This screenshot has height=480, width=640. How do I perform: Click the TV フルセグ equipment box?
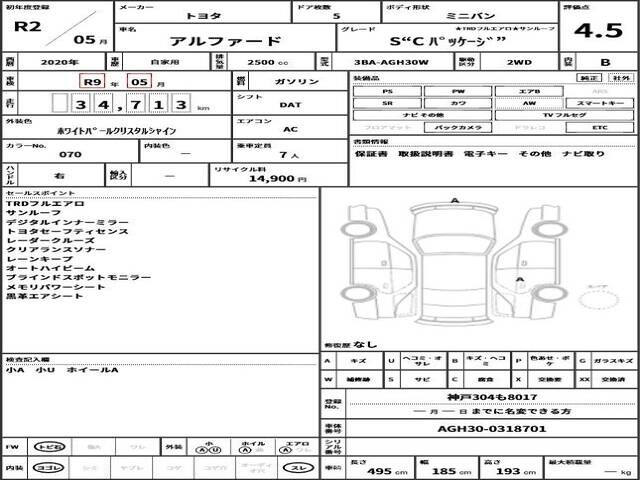(563, 116)
